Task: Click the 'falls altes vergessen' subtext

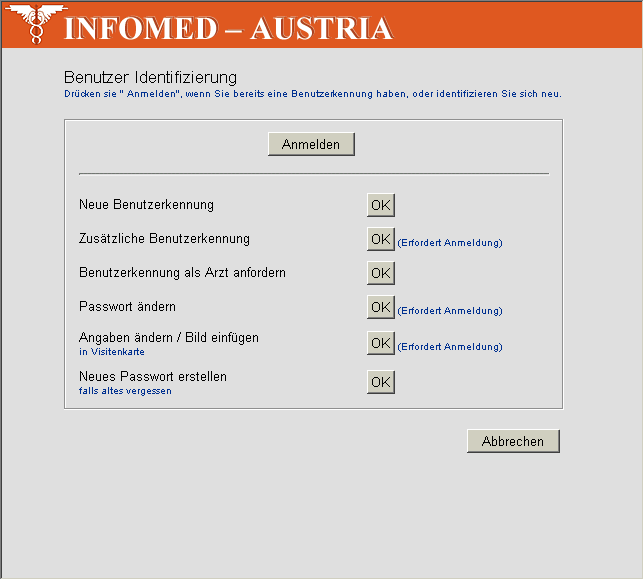Action: click(x=125, y=391)
